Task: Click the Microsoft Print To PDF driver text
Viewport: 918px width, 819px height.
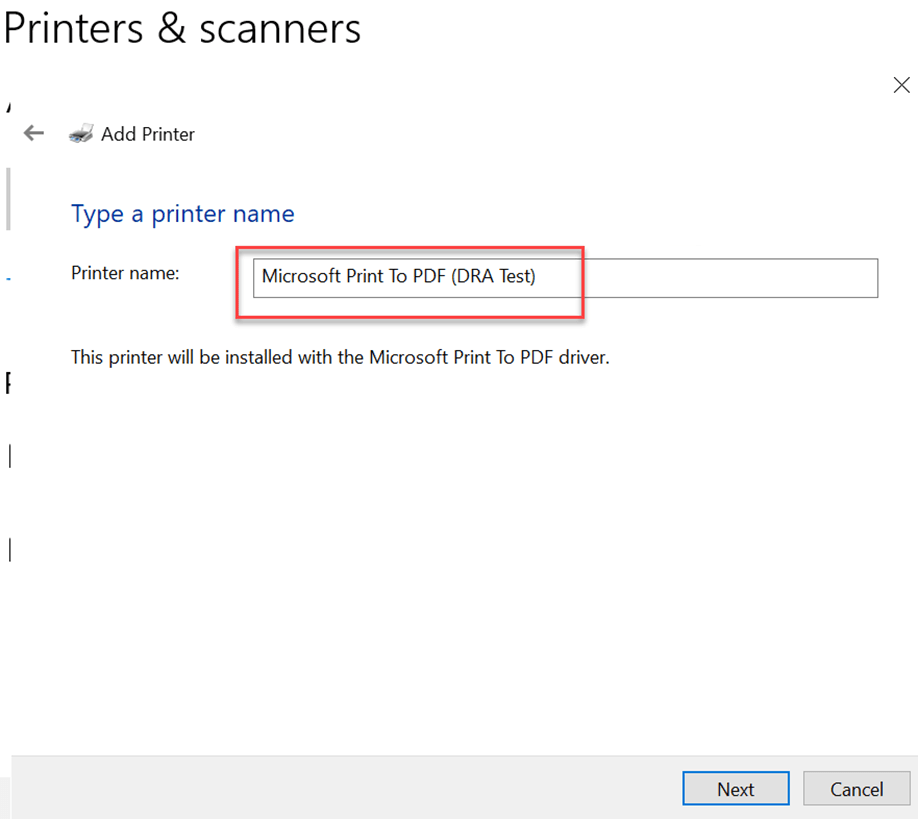Action: tap(340, 357)
